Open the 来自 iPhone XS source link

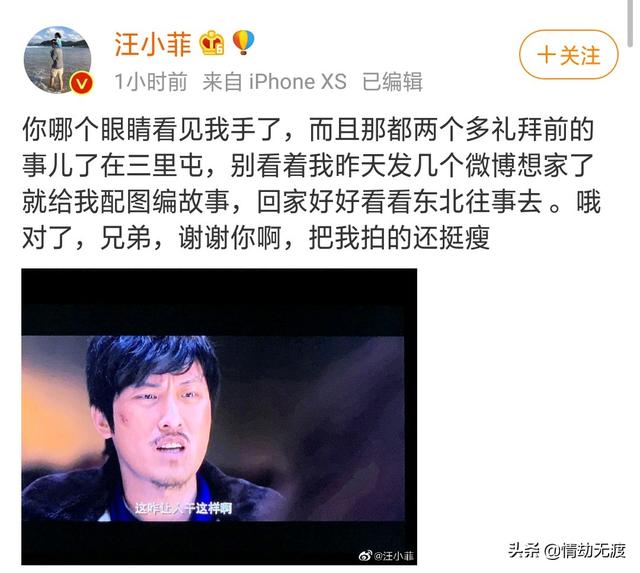274,82
